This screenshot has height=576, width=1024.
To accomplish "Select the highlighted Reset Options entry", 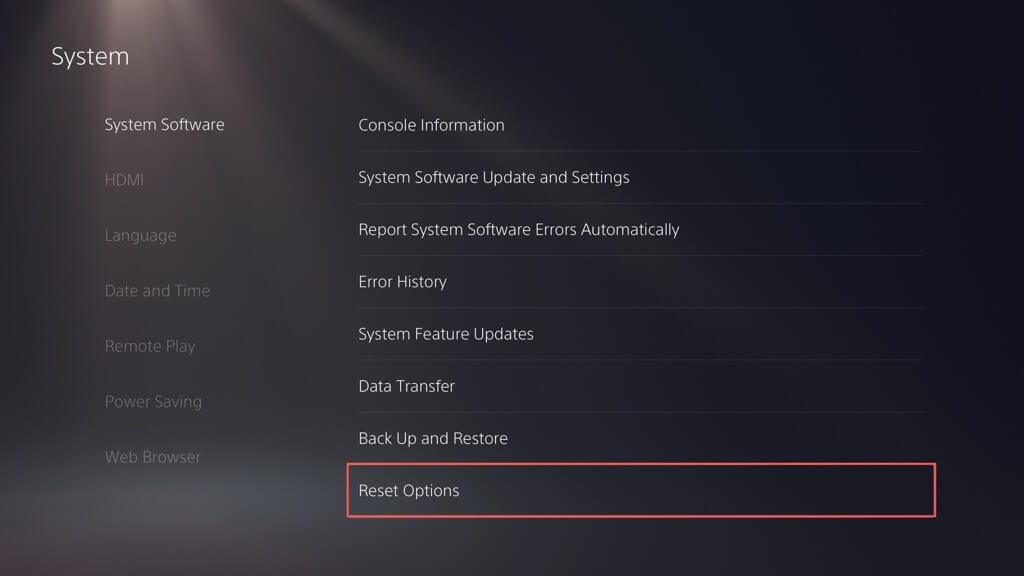I will click(409, 491).
